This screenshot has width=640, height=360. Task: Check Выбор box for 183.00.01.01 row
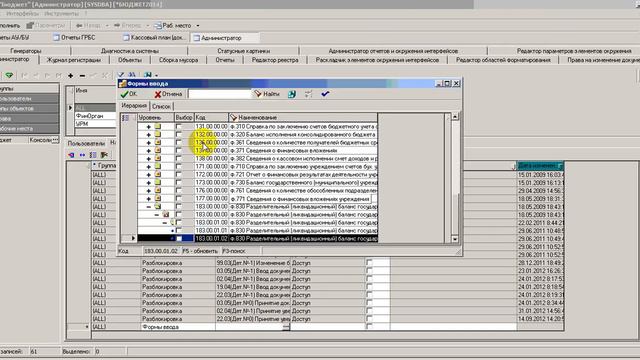tap(179, 231)
